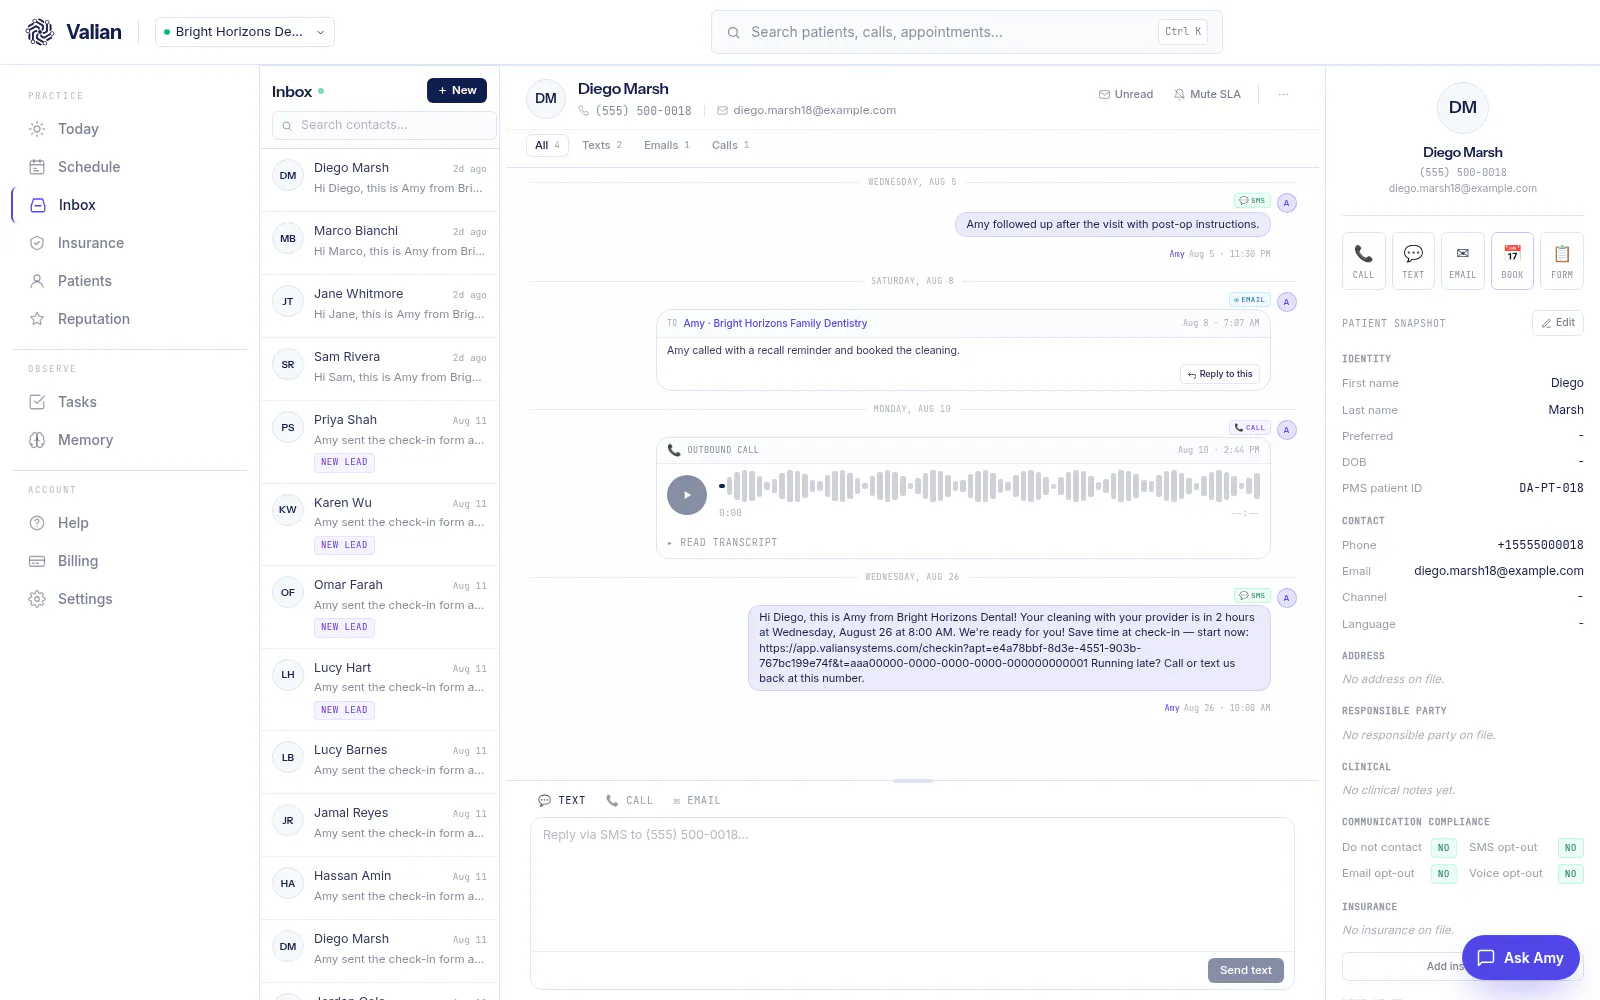
Task: Click the Search contacts field
Action: tap(384, 125)
